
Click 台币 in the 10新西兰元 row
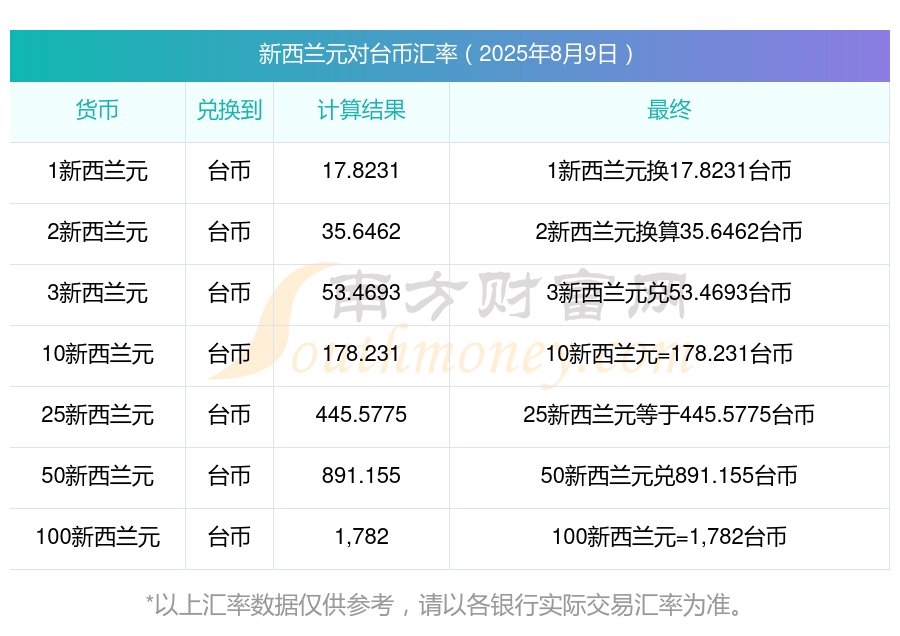tap(229, 354)
